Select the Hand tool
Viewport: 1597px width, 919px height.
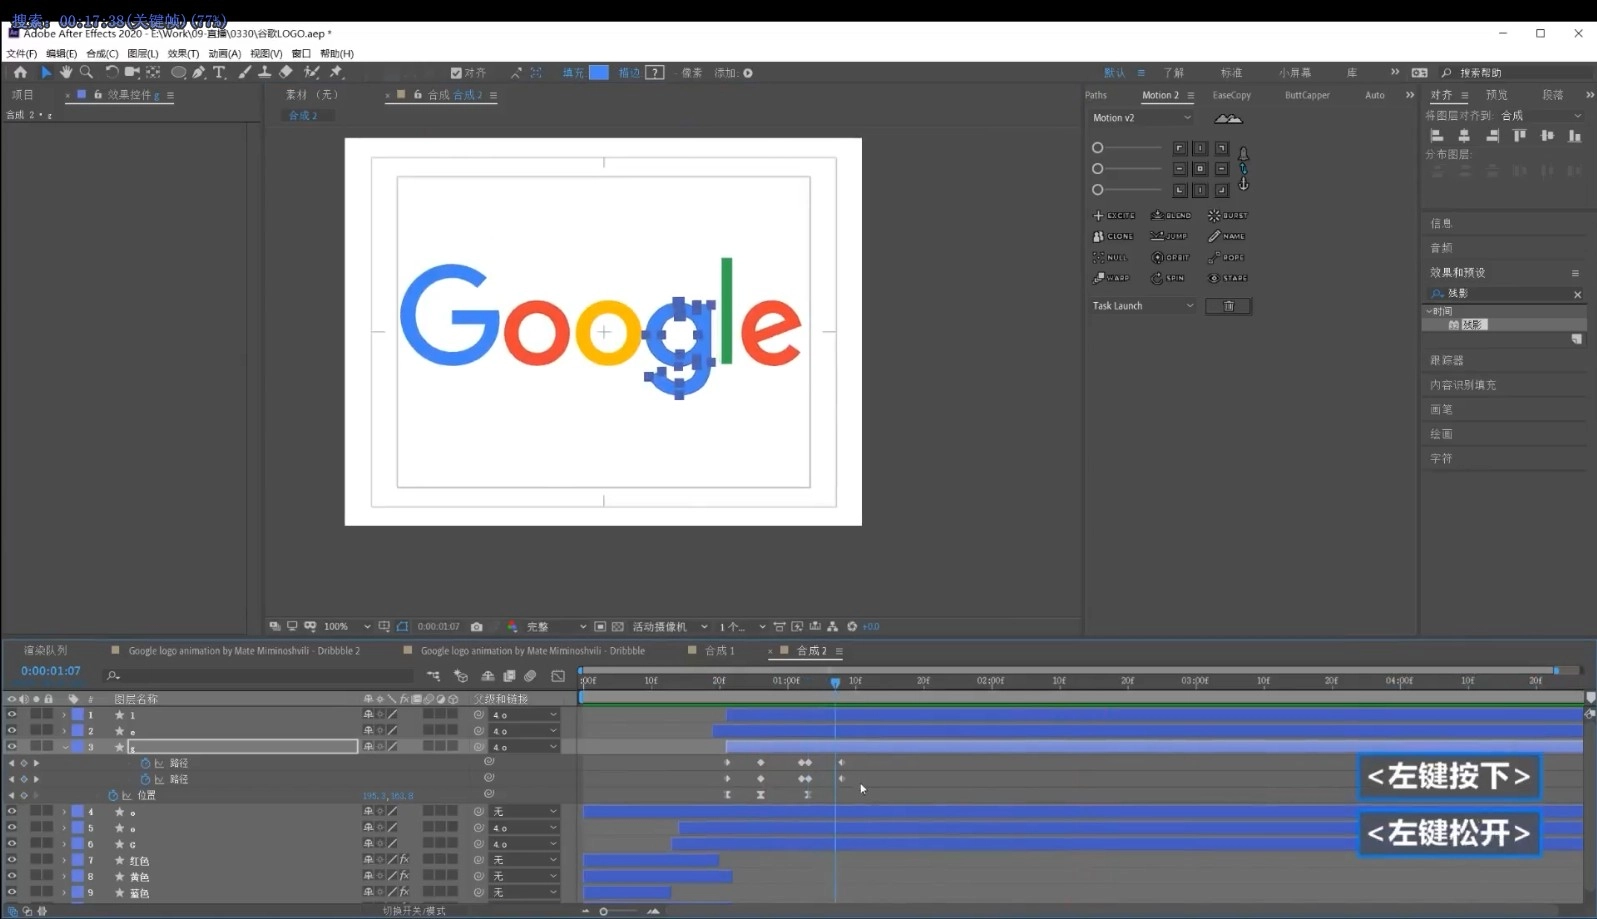(x=66, y=72)
